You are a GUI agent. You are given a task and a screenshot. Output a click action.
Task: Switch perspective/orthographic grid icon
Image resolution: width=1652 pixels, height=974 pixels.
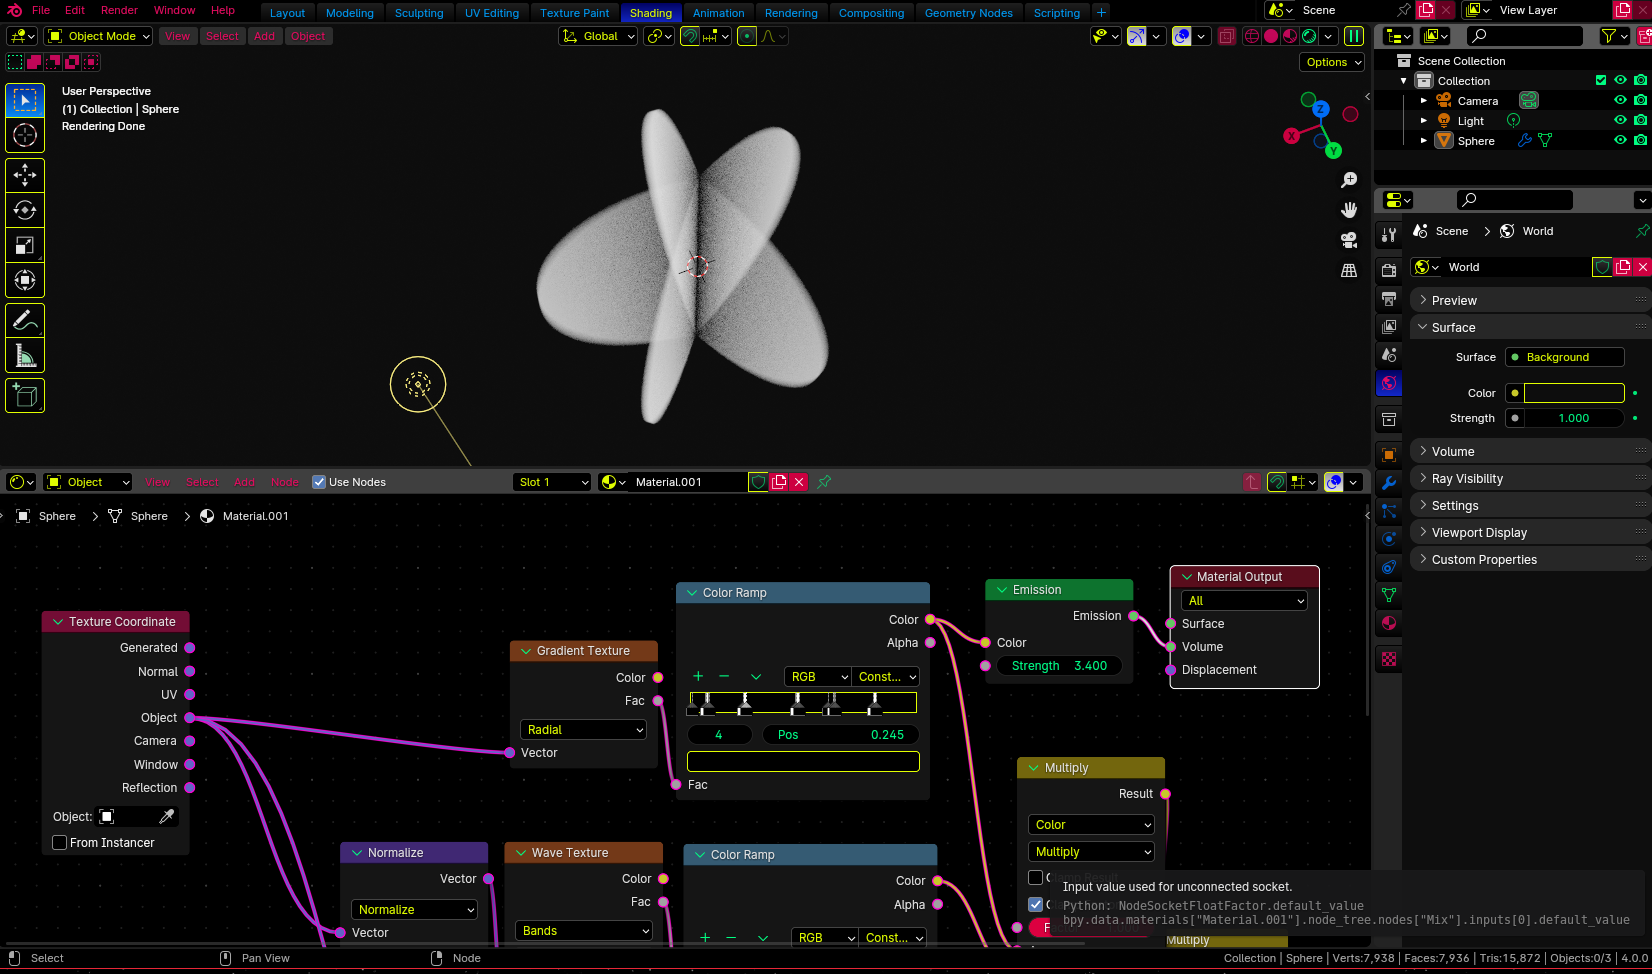click(1349, 270)
